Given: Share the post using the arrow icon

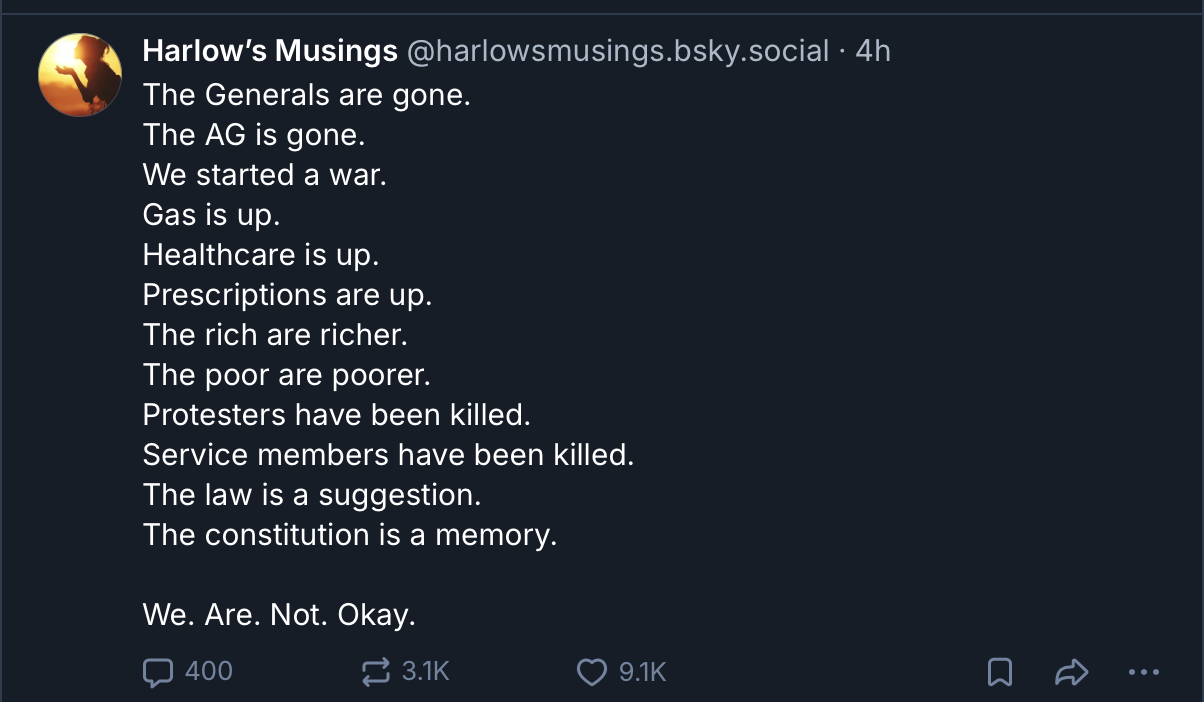Looking at the screenshot, I should pos(1071,673).
